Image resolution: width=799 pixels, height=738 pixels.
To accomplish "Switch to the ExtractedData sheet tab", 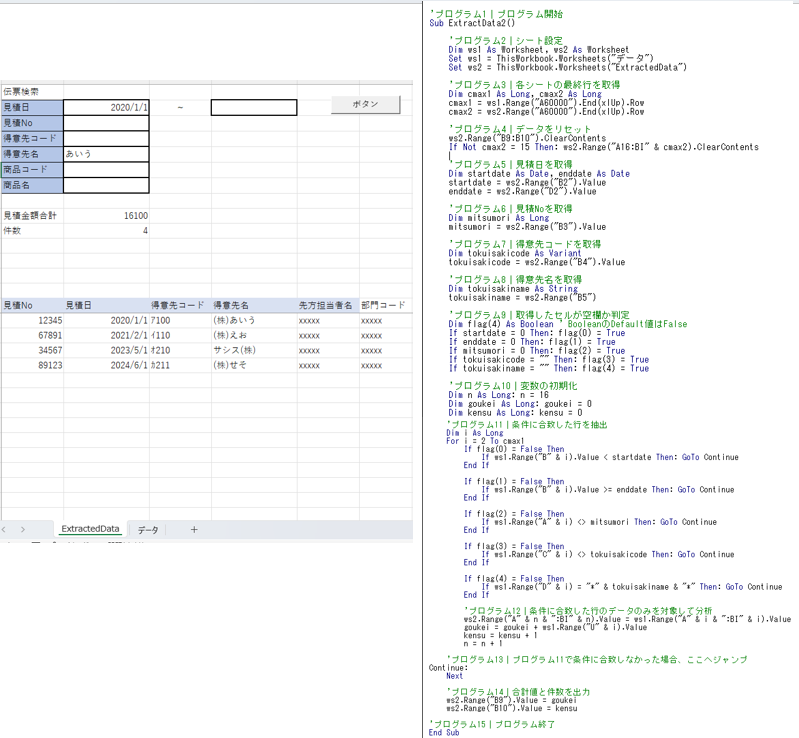I will click(x=90, y=529).
